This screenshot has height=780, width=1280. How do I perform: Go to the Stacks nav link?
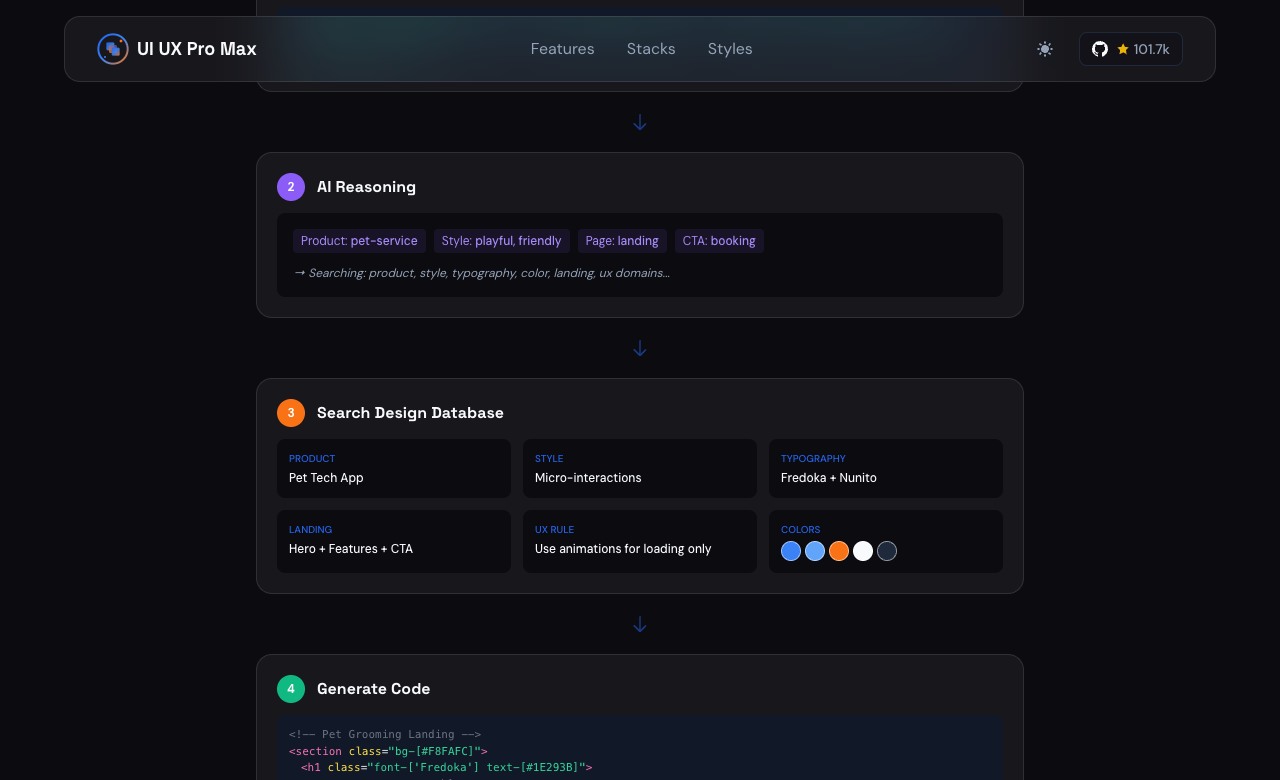tap(651, 49)
